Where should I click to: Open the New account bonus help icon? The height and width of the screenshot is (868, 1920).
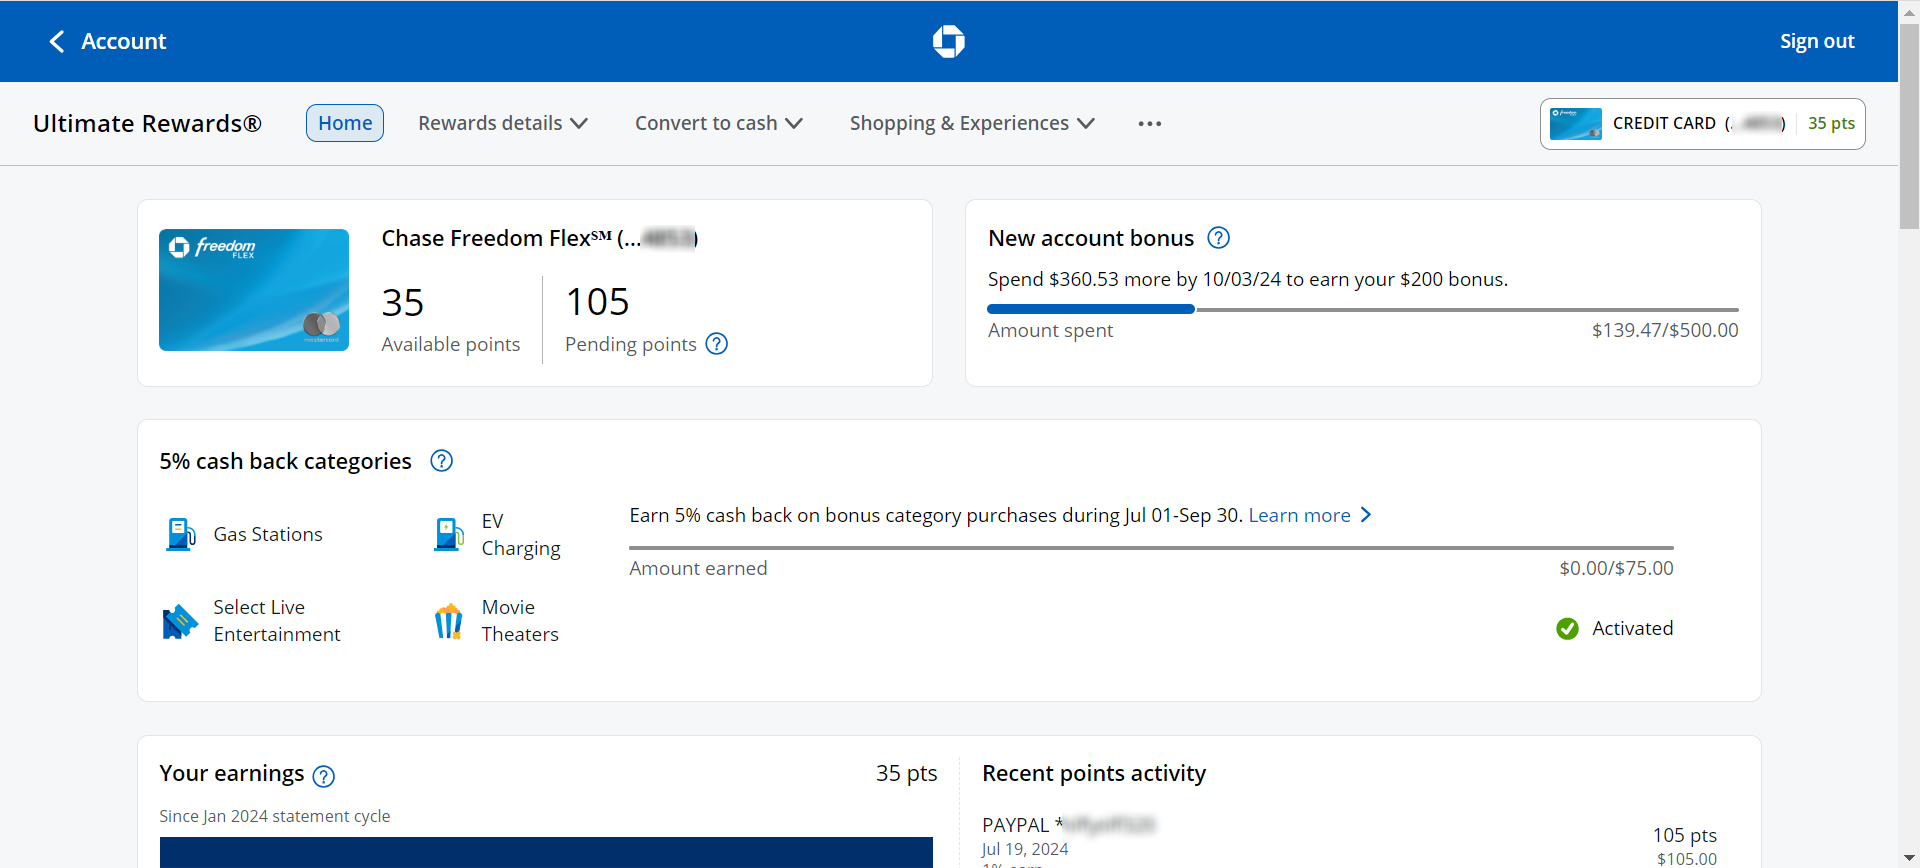(1218, 238)
